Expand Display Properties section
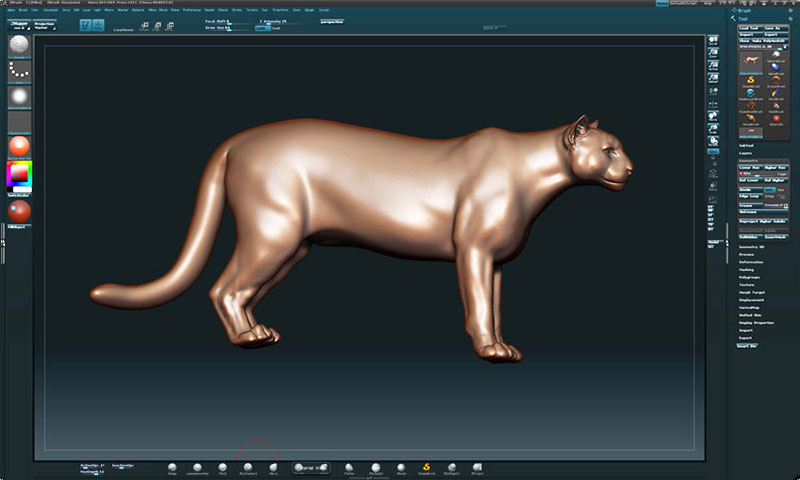Screen dimensions: 800x480 757,323
